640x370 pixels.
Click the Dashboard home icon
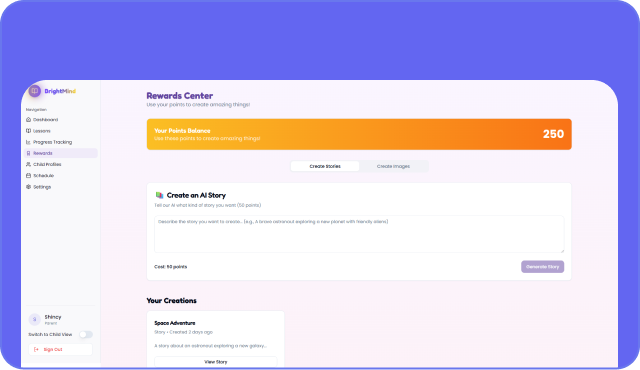pyautogui.click(x=28, y=120)
